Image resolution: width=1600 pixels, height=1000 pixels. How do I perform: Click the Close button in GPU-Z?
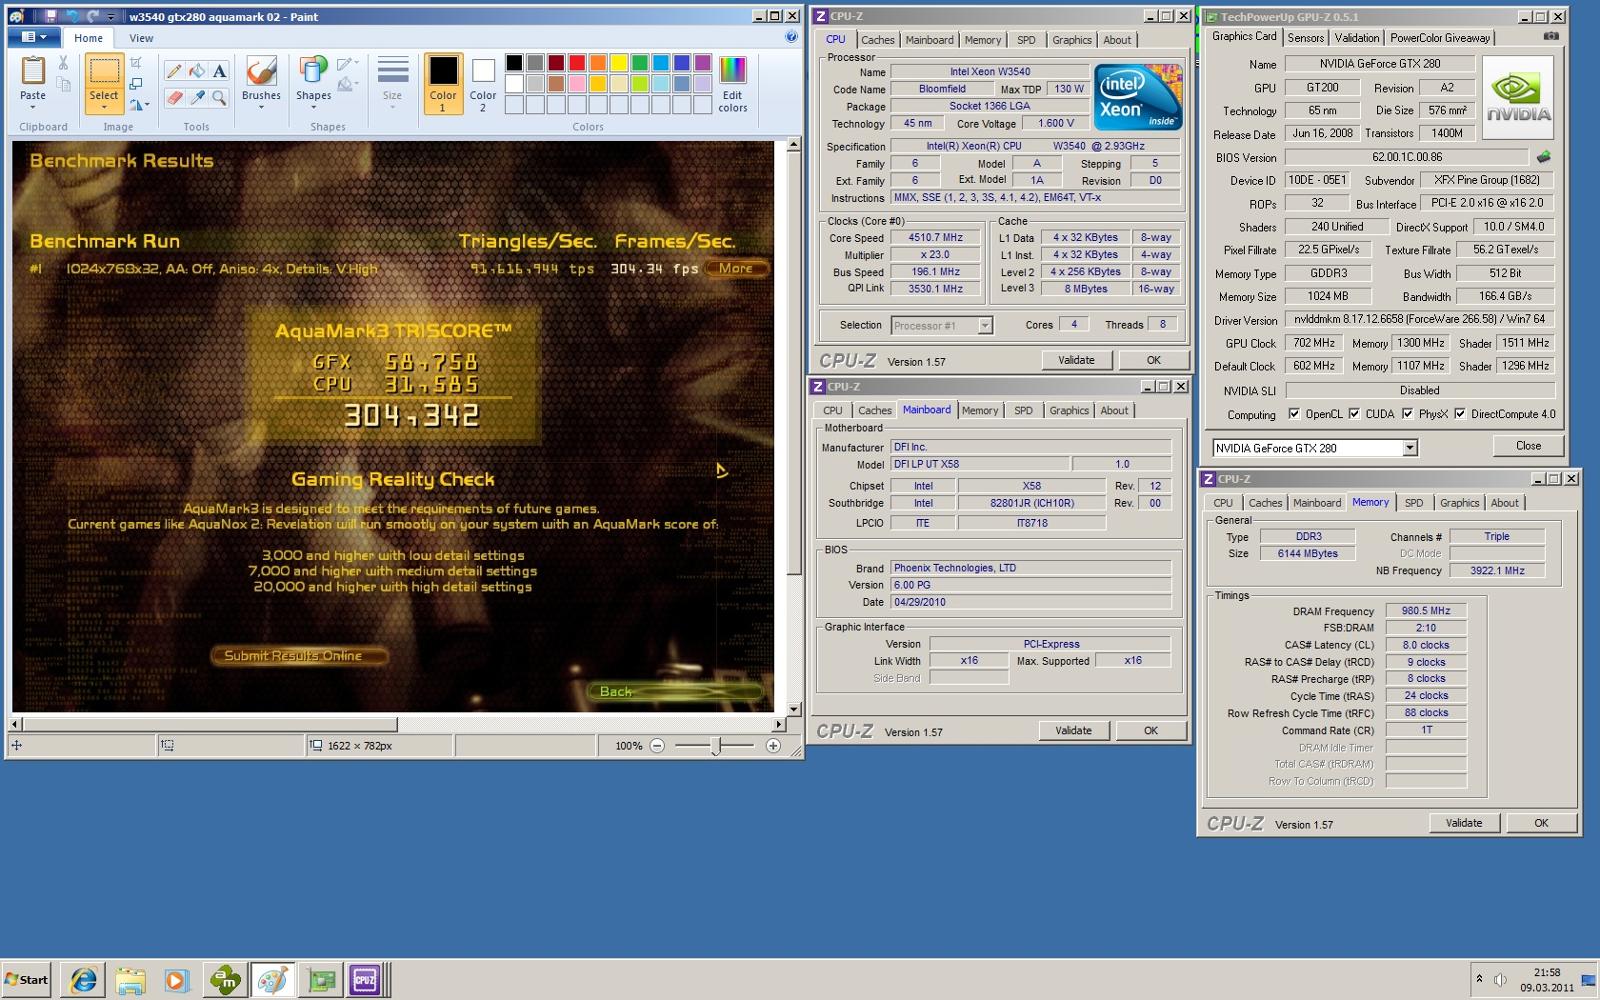coord(1528,446)
